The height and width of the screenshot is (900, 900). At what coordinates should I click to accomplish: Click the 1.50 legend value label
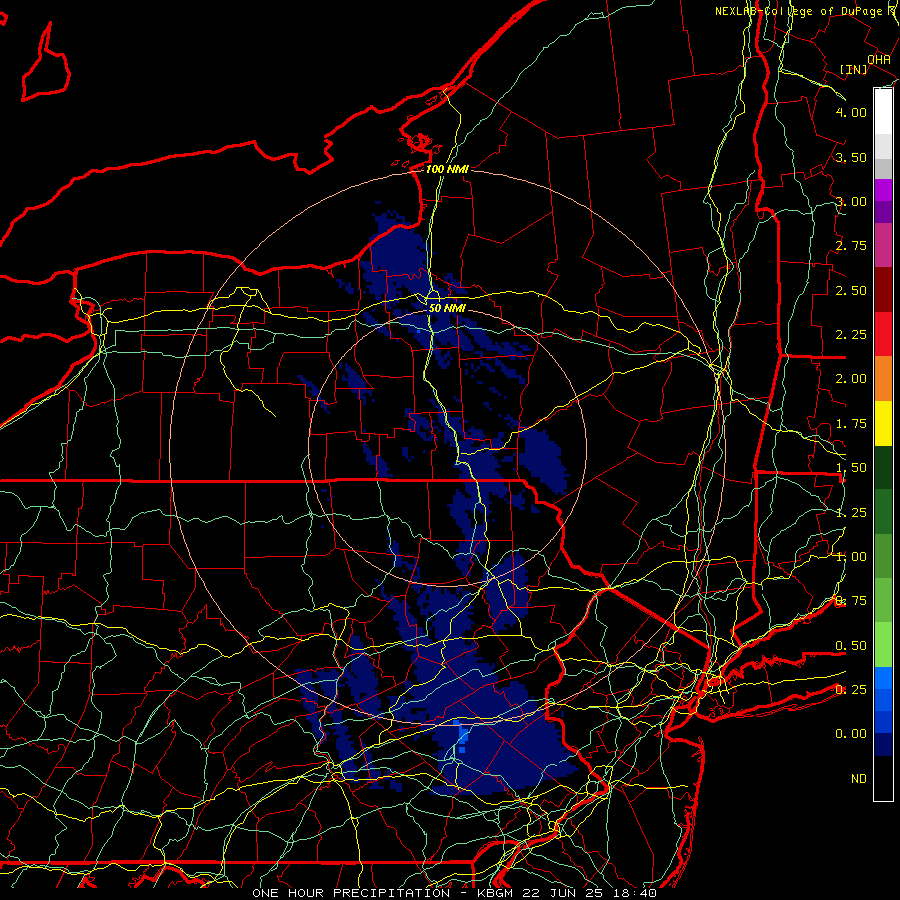pyautogui.click(x=851, y=468)
